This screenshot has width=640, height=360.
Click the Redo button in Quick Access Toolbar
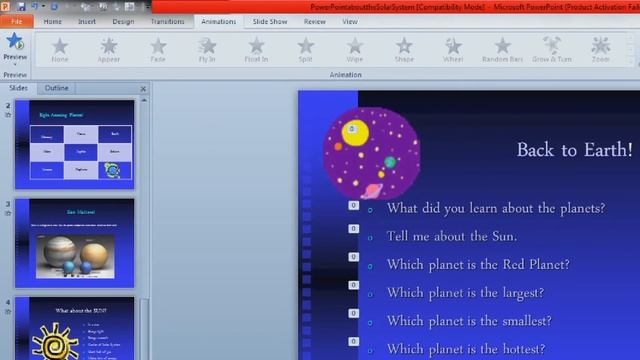pyautogui.click(x=54, y=7)
